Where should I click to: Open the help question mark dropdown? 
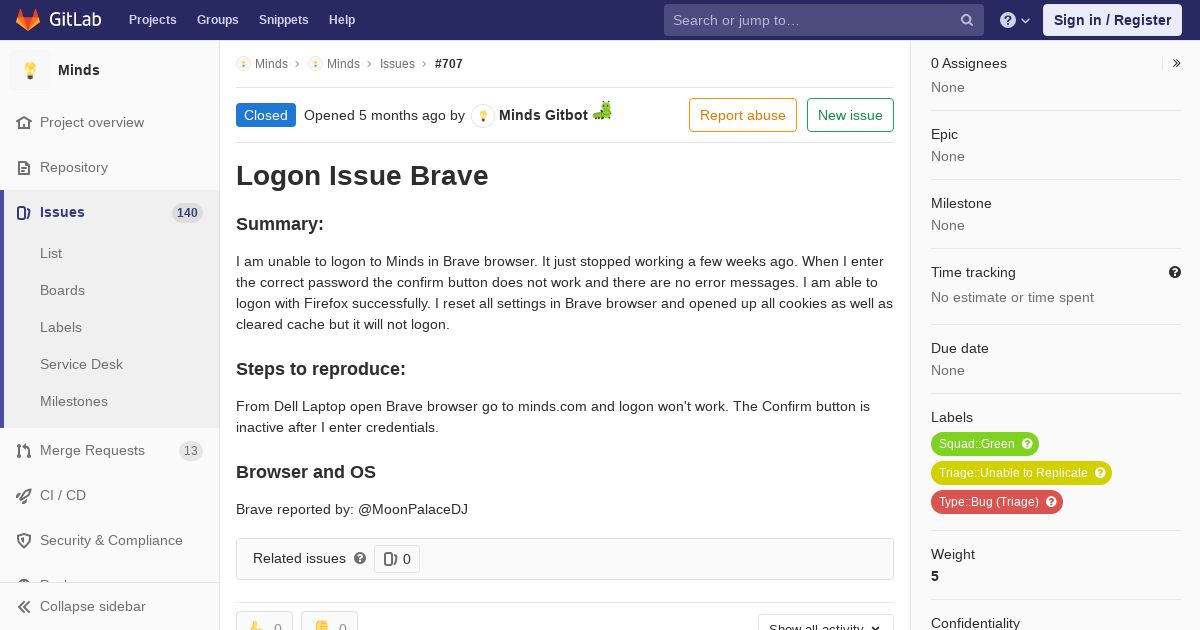tap(1015, 20)
